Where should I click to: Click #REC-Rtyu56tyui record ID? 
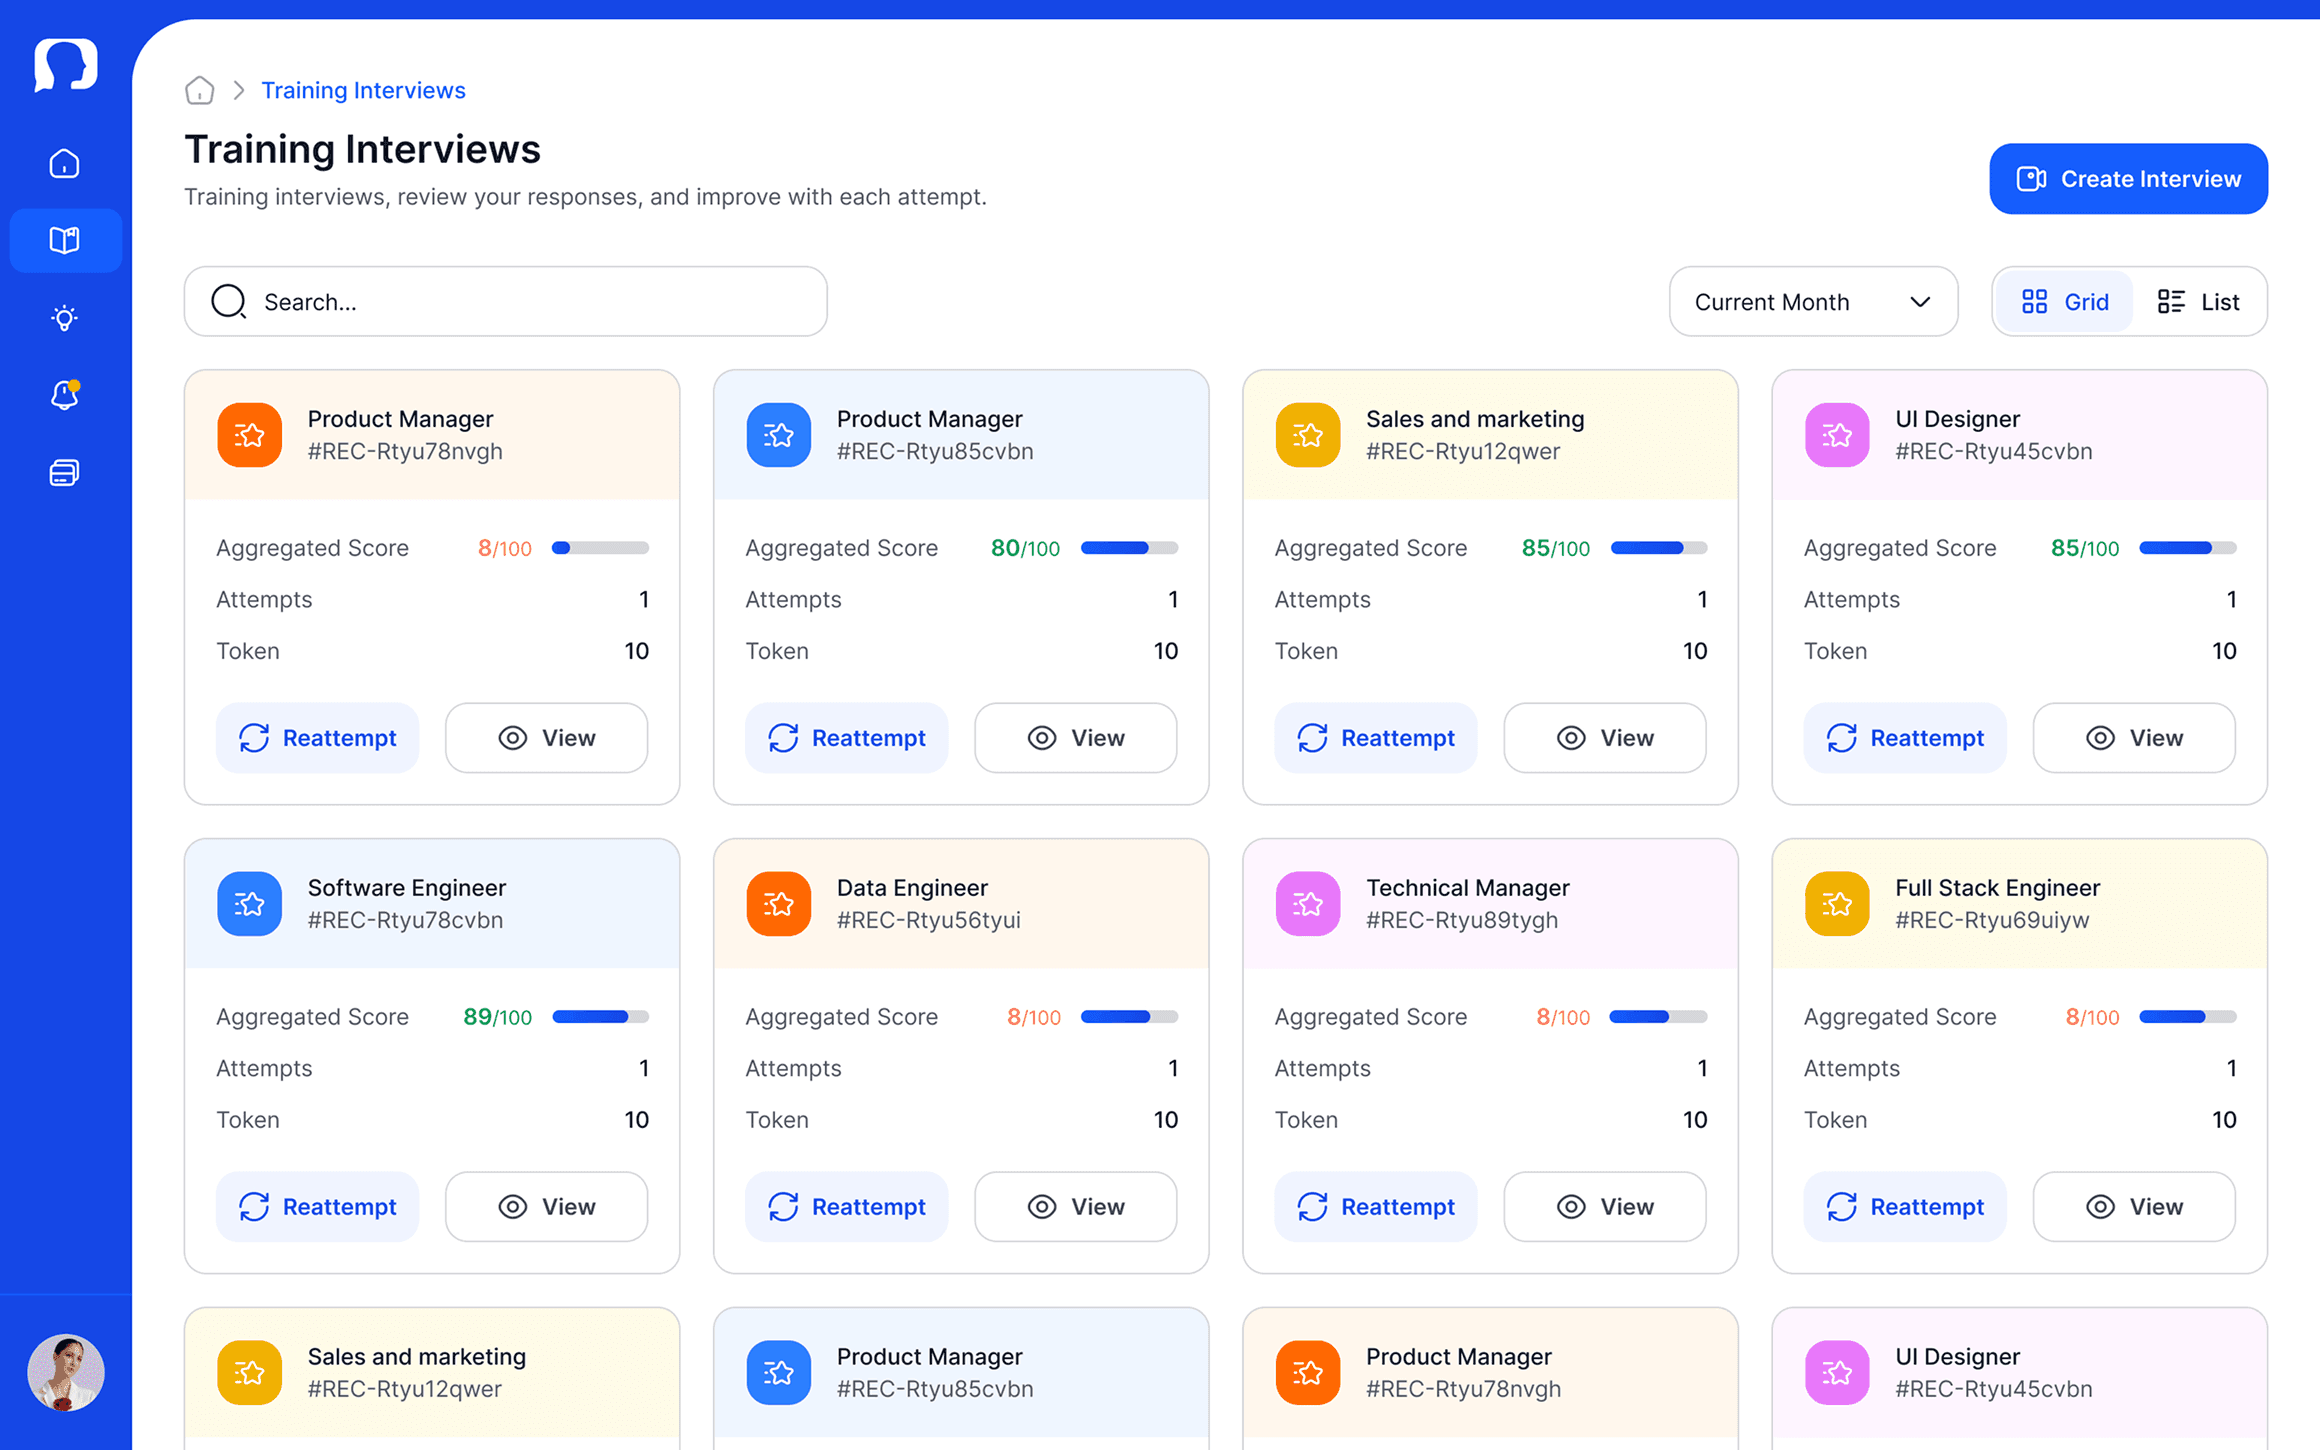pos(928,920)
